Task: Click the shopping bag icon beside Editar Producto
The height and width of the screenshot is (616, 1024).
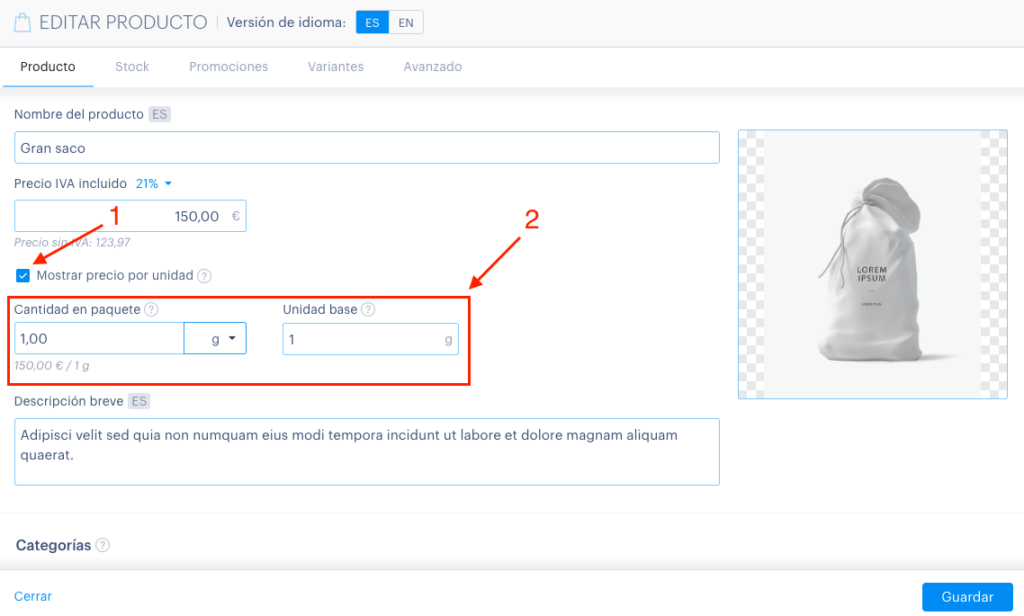Action: pos(23,23)
